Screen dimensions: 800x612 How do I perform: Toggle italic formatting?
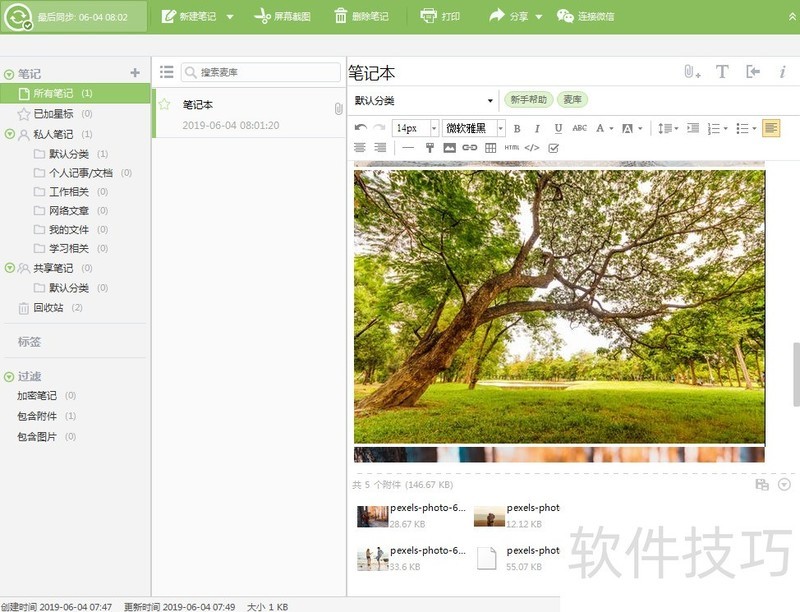point(538,128)
